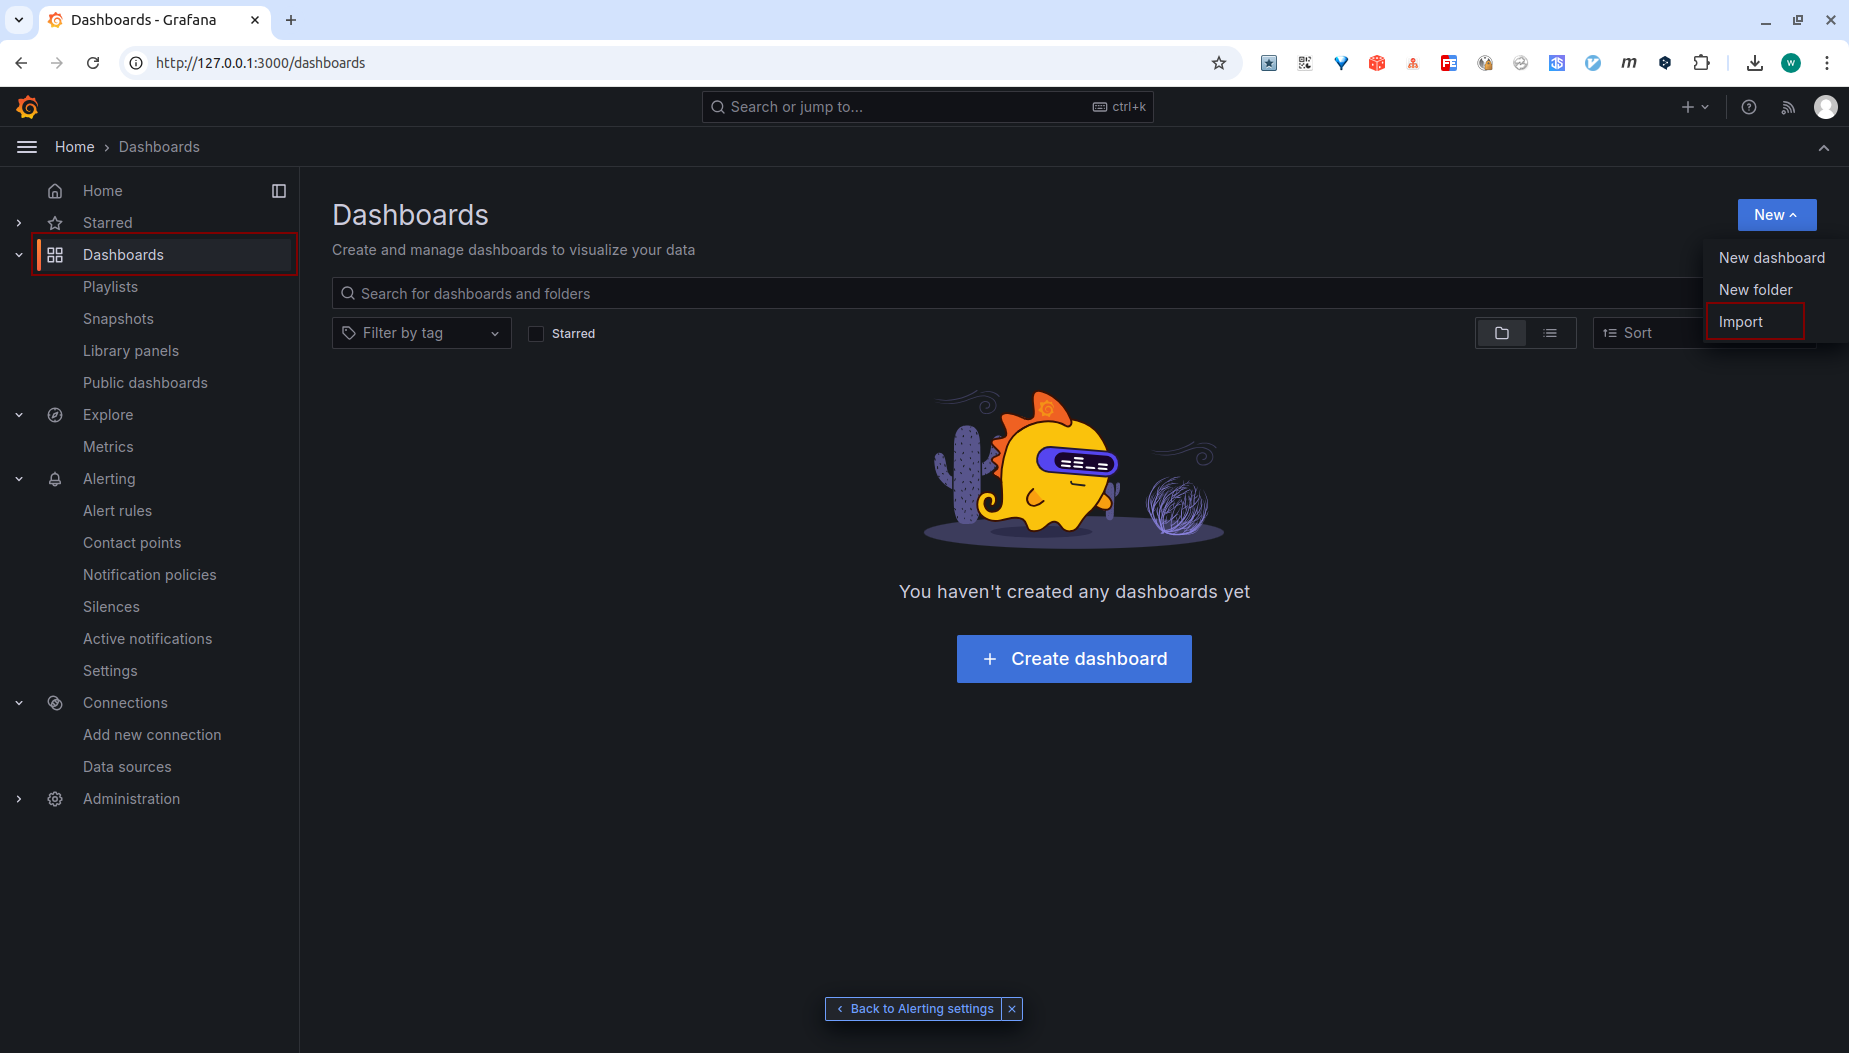Open Metrics under Explore
The width and height of the screenshot is (1849, 1053).
coord(108,447)
